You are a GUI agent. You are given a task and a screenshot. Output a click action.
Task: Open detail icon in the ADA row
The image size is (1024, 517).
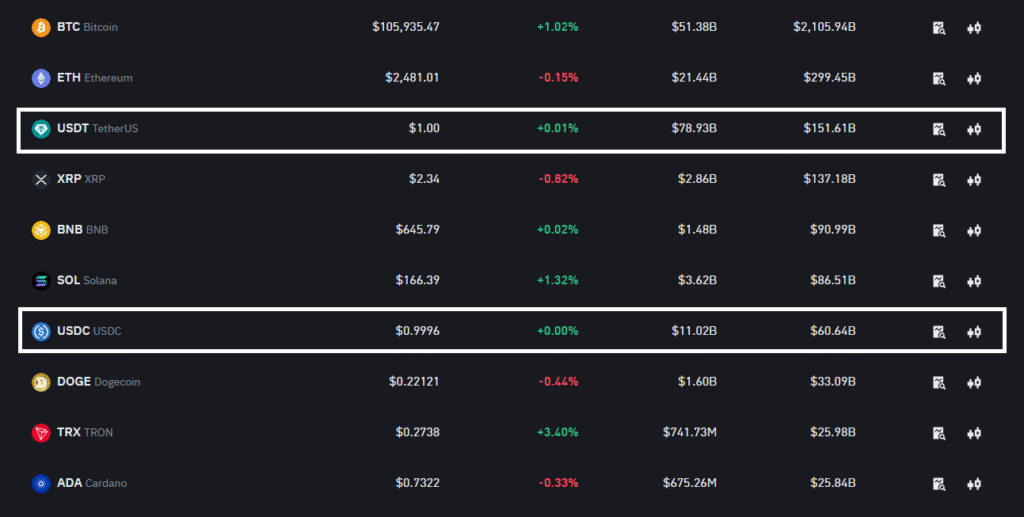click(x=938, y=484)
